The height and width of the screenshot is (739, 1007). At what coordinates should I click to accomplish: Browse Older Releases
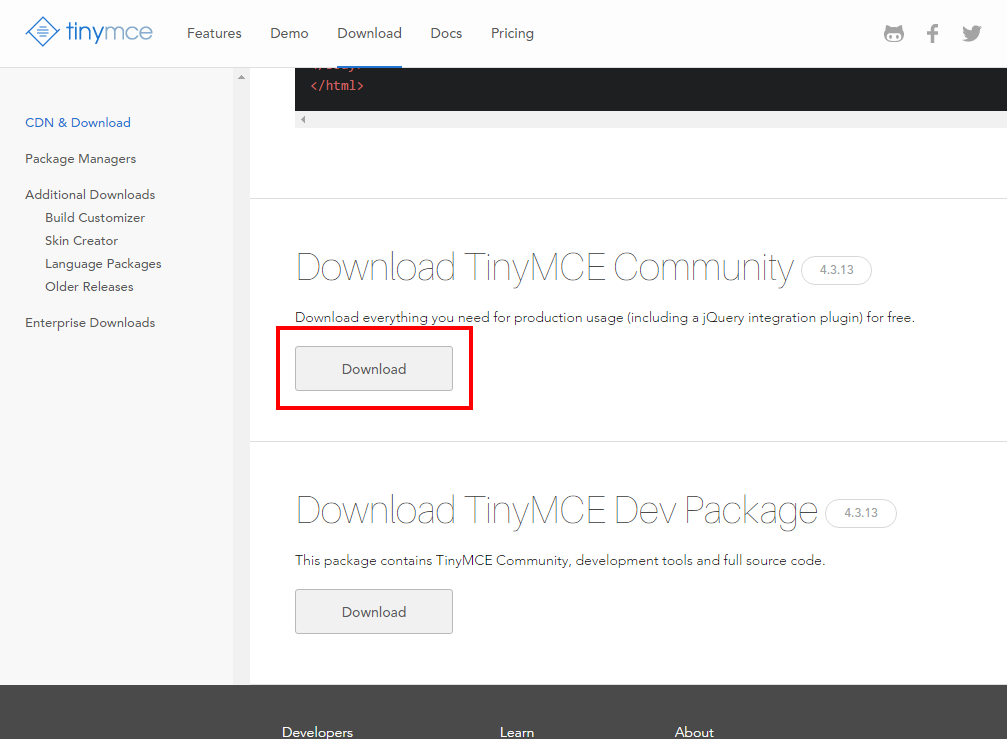(x=88, y=286)
